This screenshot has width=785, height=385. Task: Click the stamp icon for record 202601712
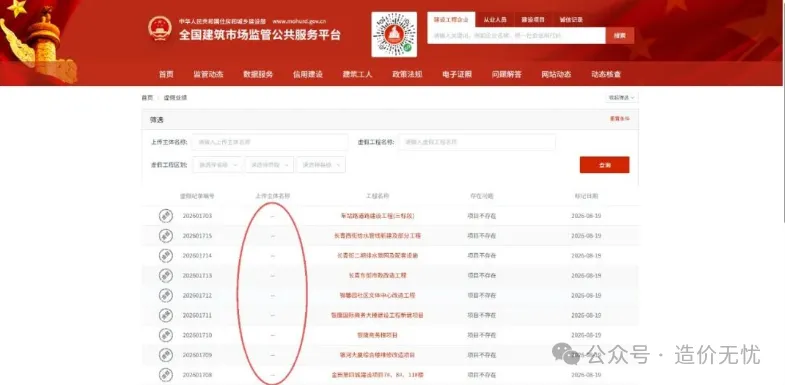pos(166,295)
